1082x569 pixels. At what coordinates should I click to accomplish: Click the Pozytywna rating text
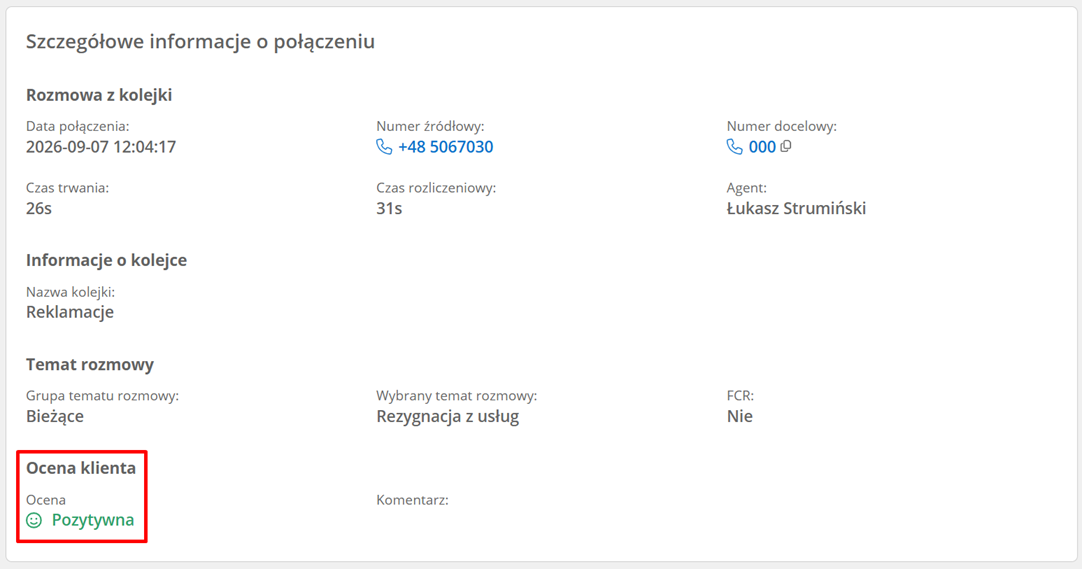click(92, 520)
